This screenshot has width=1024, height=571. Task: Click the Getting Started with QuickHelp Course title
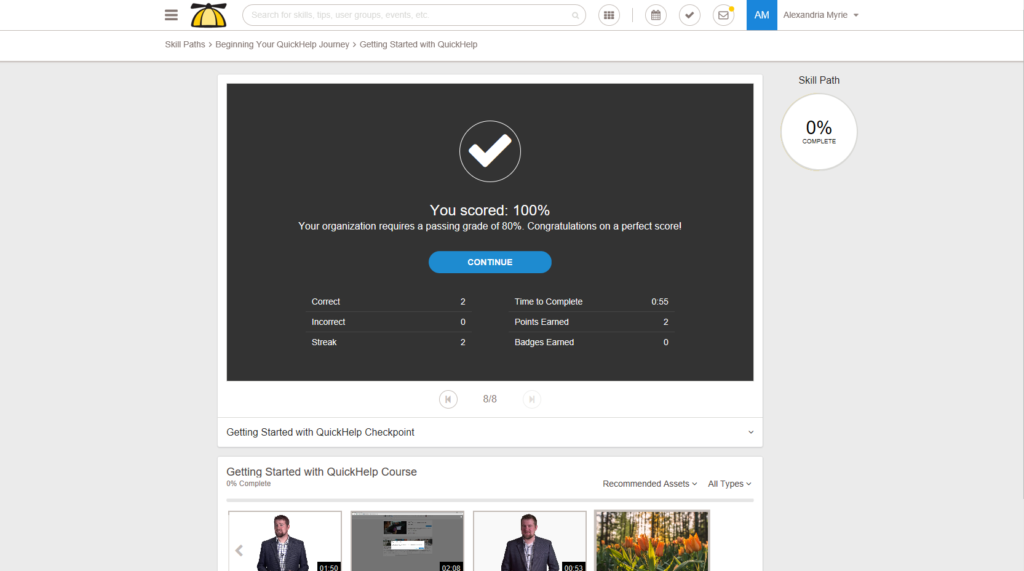[x=321, y=472]
